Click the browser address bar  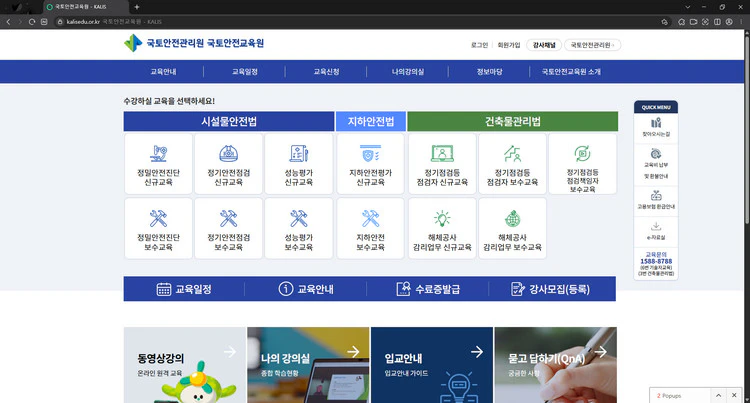[356, 22]
